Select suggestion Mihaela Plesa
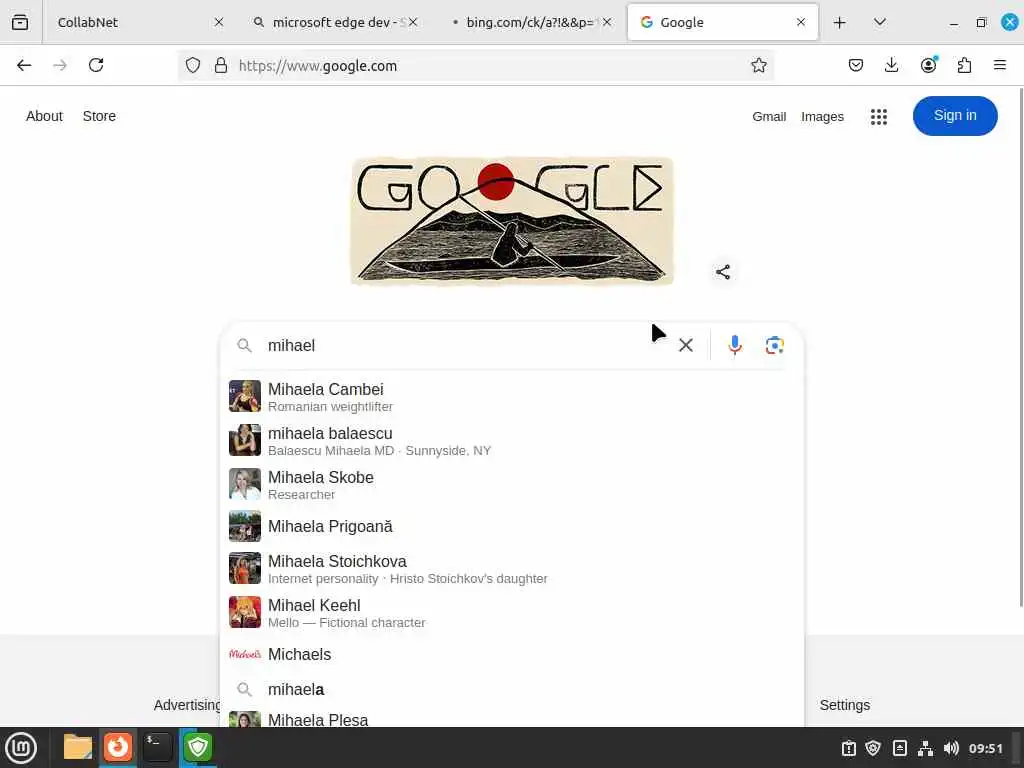 [x=512, y=719]
